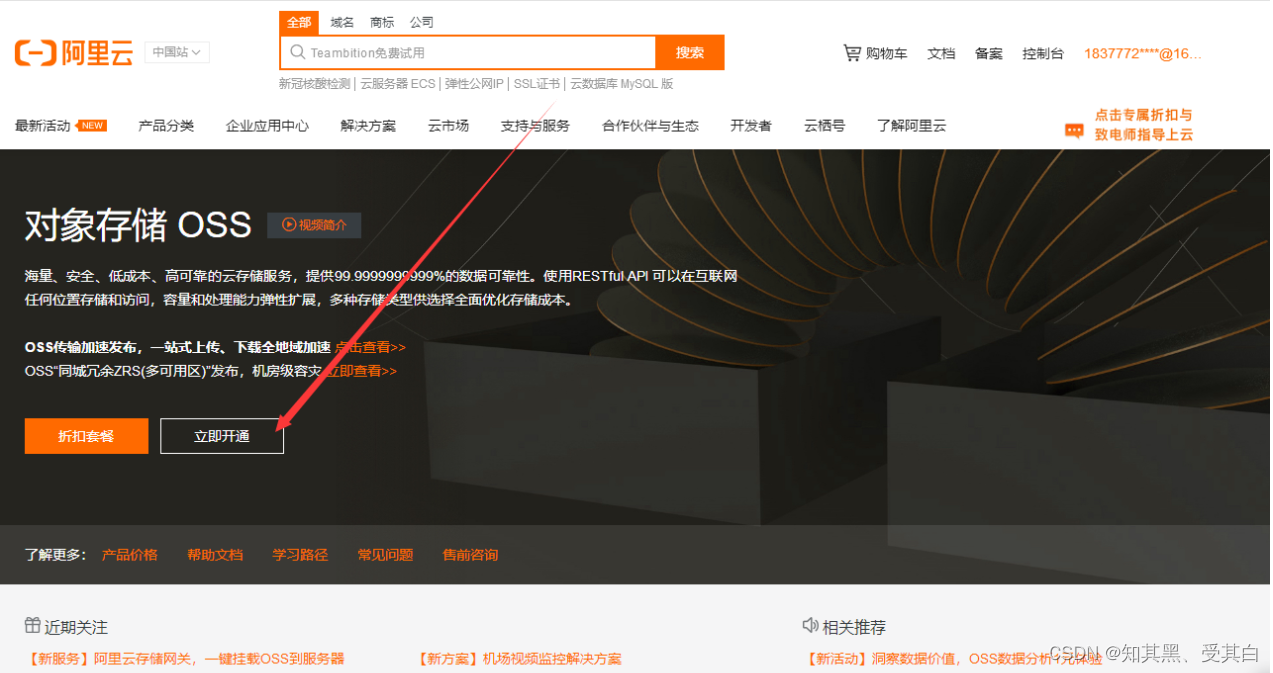1273x673 pixels.
Task: Open the 合作伙伴与生态 menu
Action: (x=650, y=126)
